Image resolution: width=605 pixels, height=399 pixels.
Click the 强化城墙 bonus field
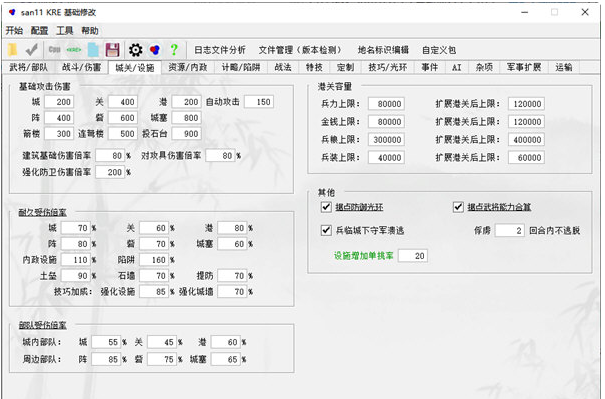tap(232, 292)
